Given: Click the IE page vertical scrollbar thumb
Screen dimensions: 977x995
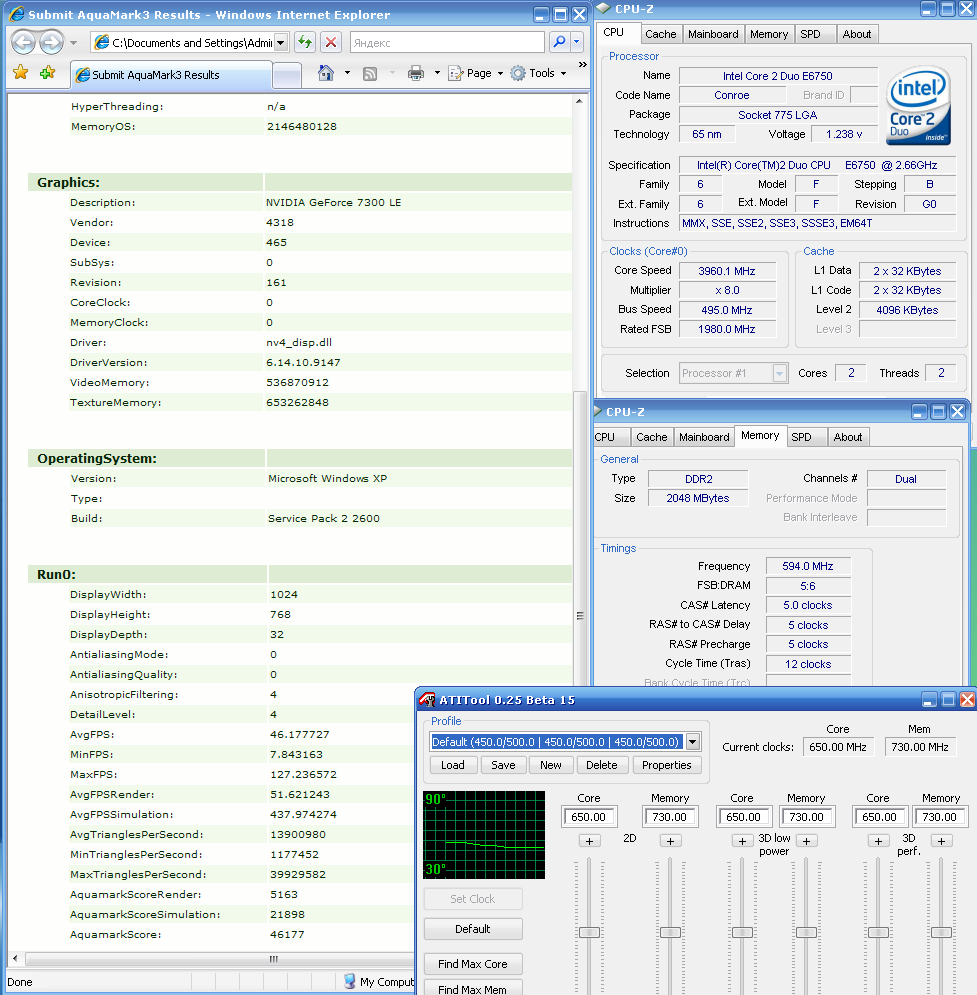Looking at the screenshot, I should [x=579, y=539].
